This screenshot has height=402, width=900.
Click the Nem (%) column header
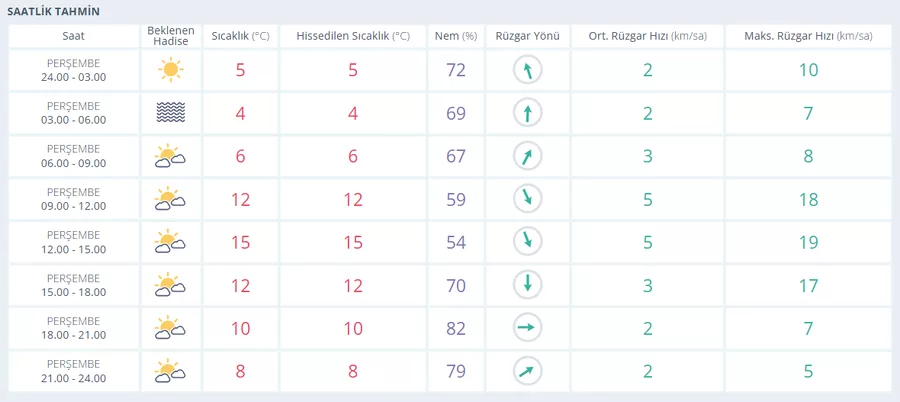456,36
